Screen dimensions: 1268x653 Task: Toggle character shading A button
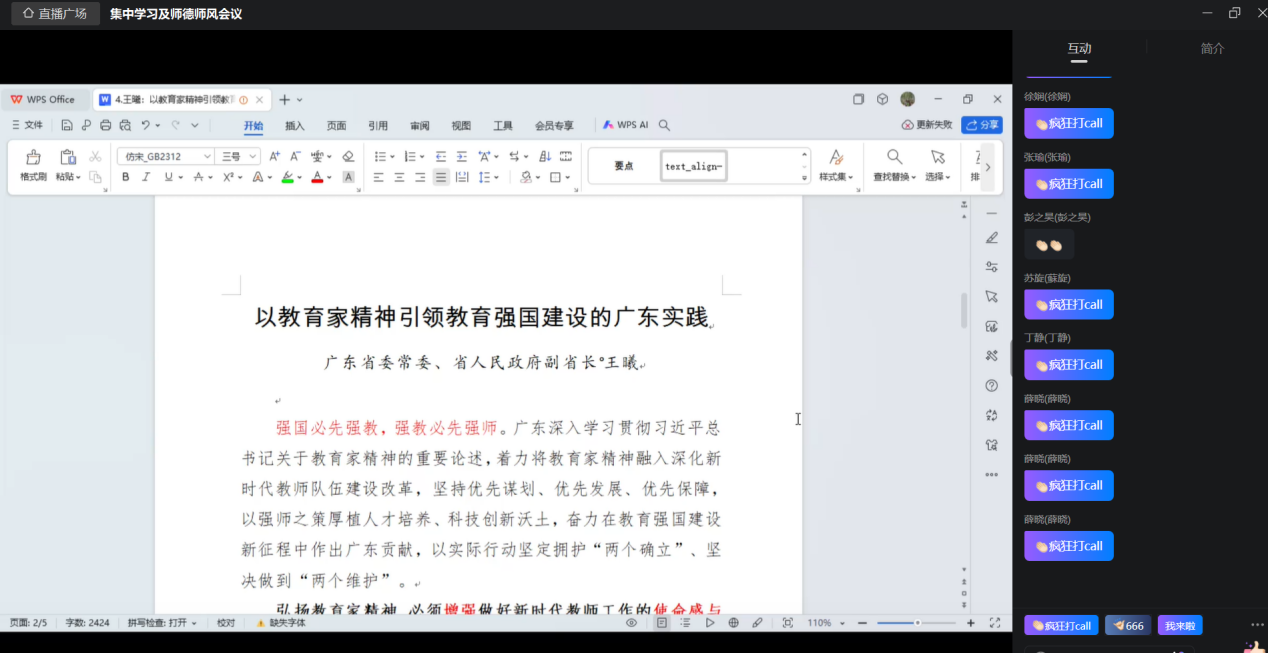pyautogui.click(x=348, y=177)
